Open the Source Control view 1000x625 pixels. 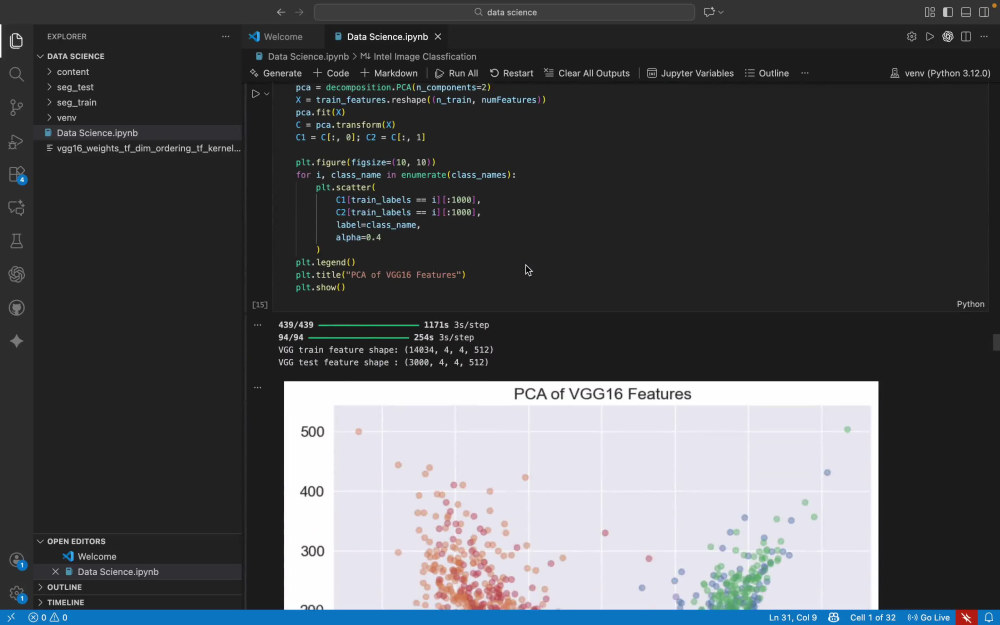(17, 108)
